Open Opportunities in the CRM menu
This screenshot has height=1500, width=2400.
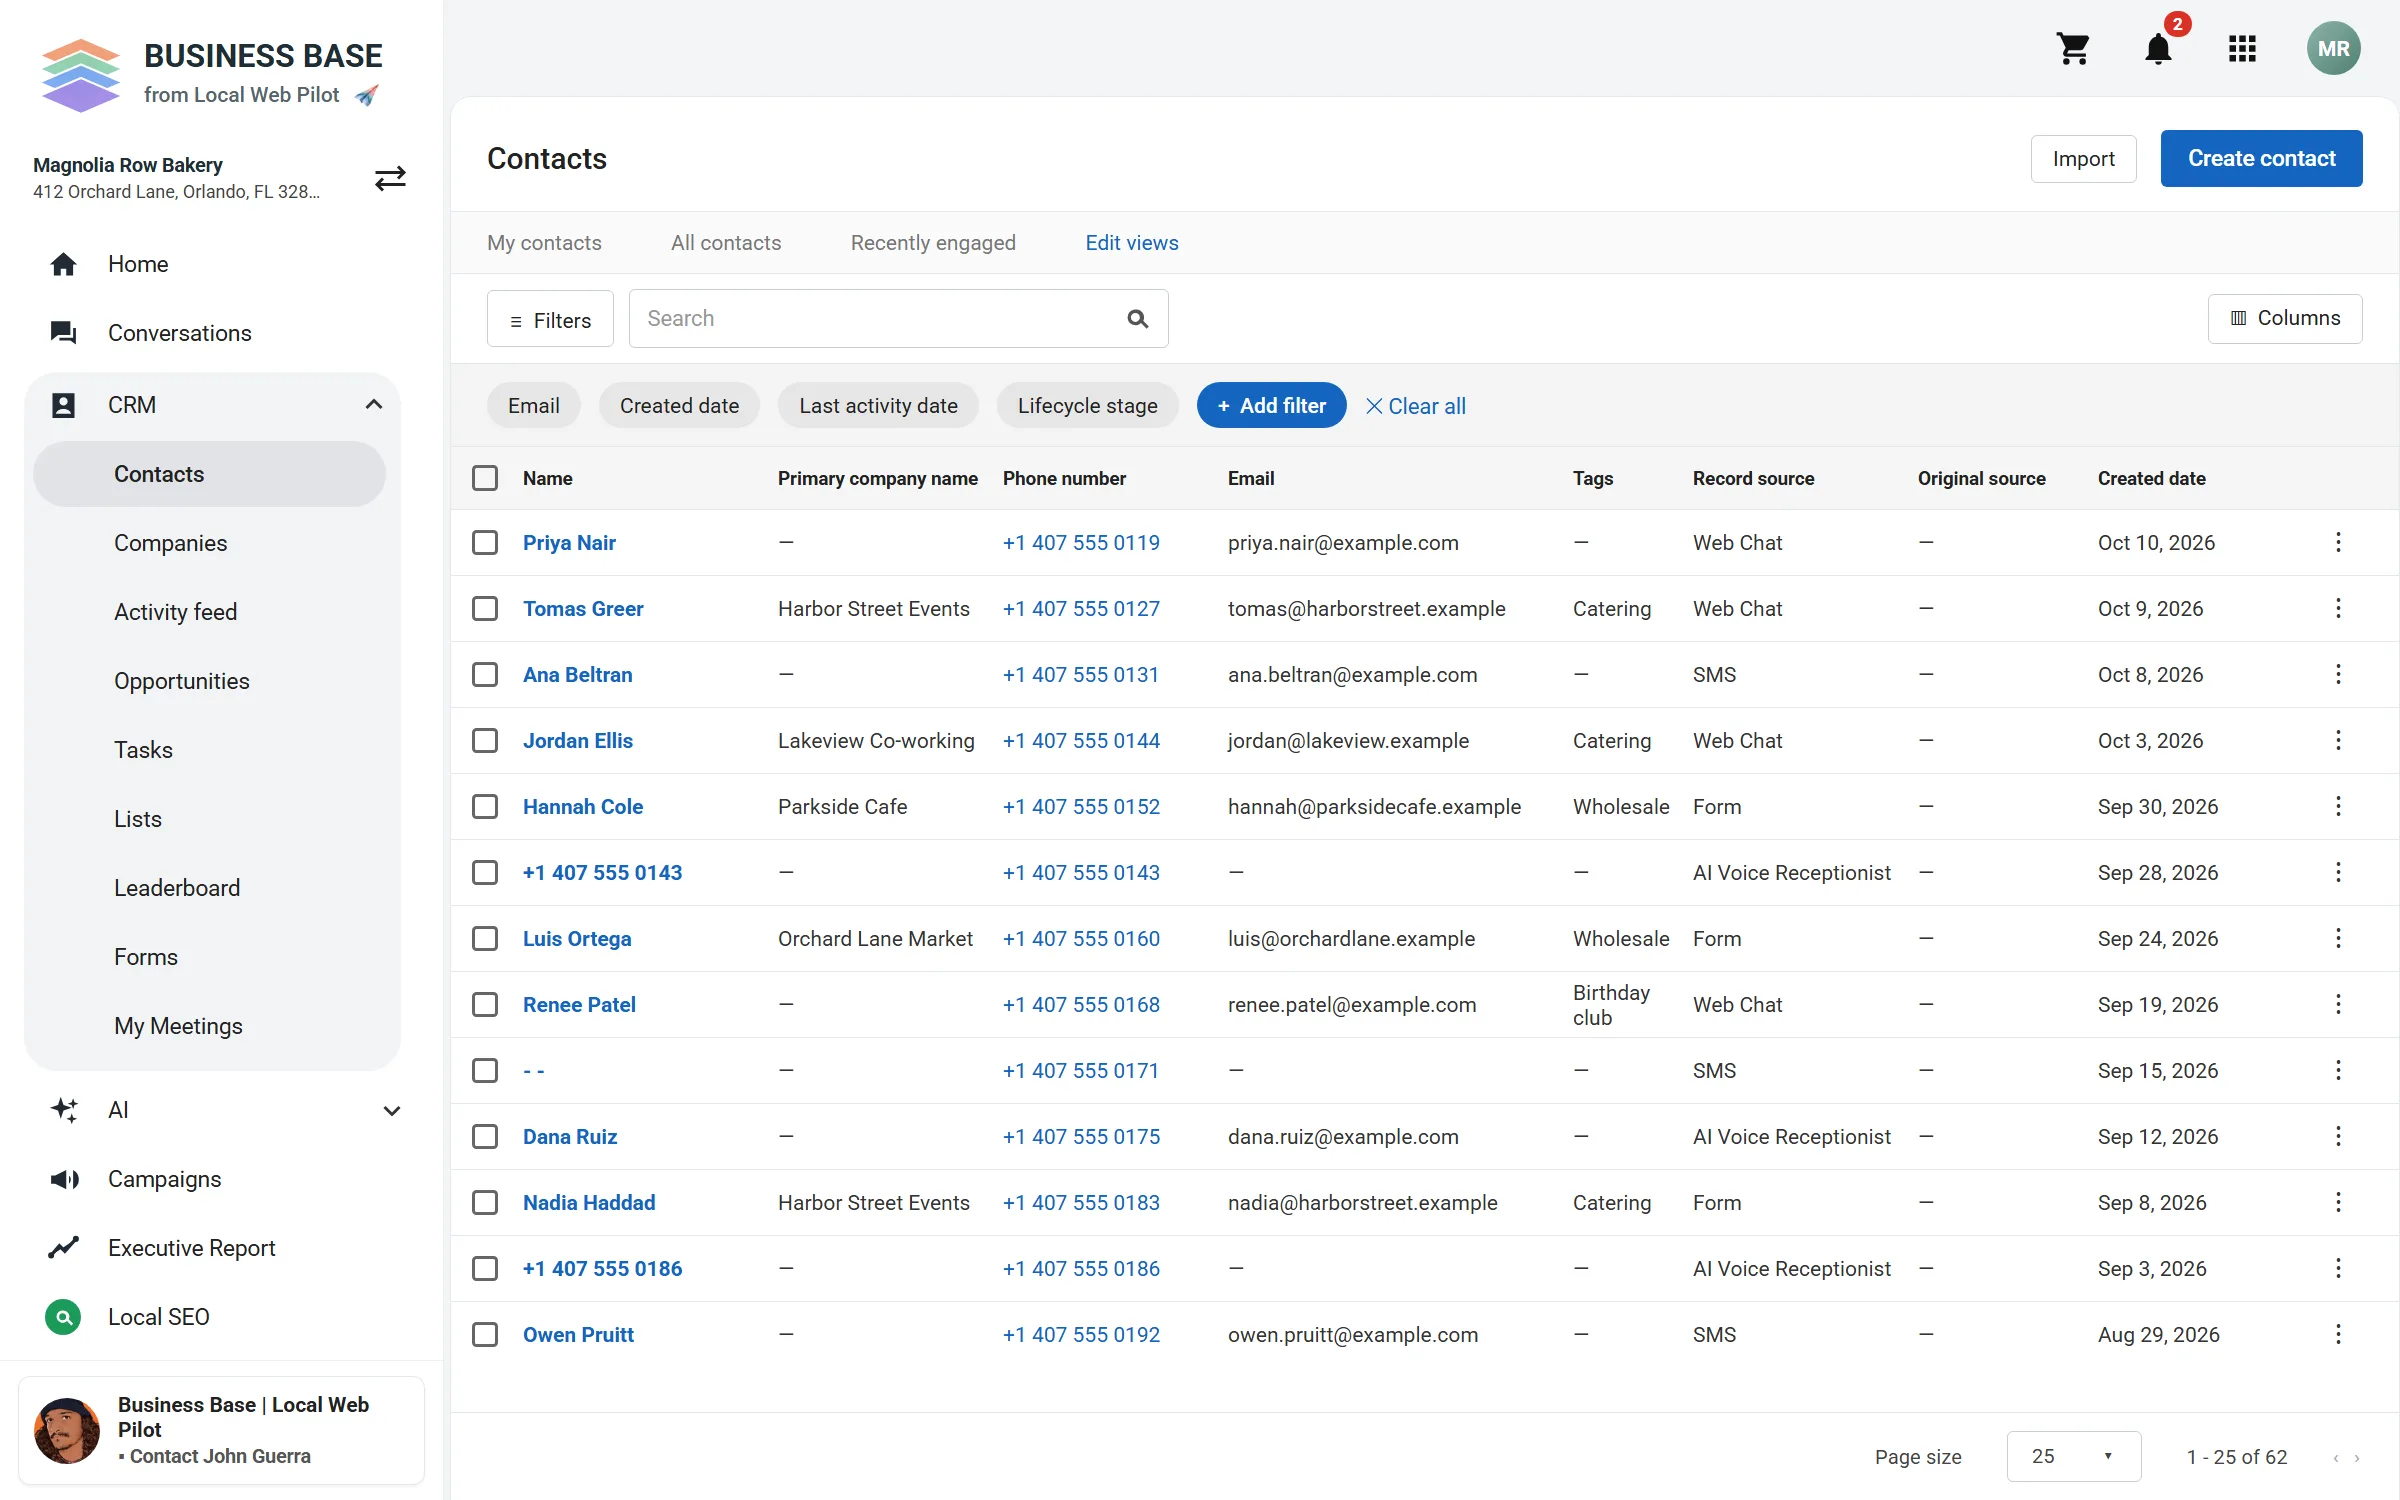(x=182, y=681)
